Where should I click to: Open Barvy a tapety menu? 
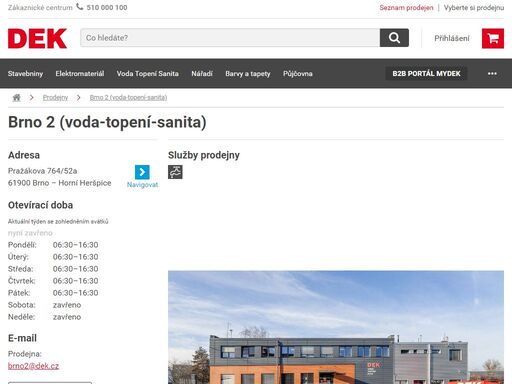pos(248,74)
